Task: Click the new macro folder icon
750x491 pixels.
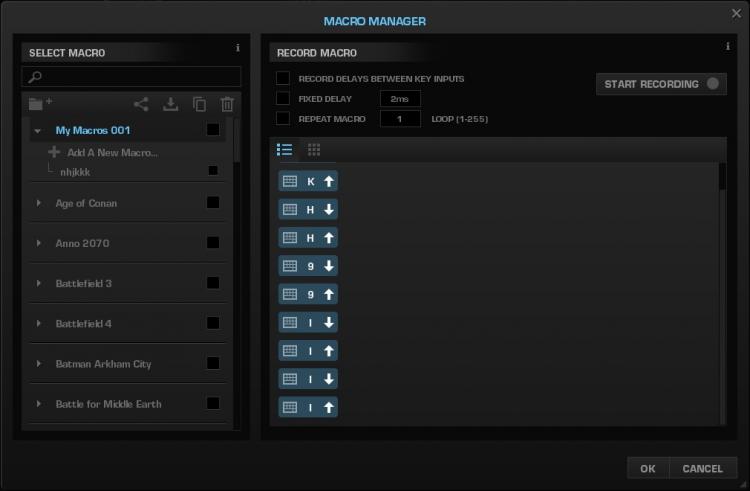Action: 40,104
